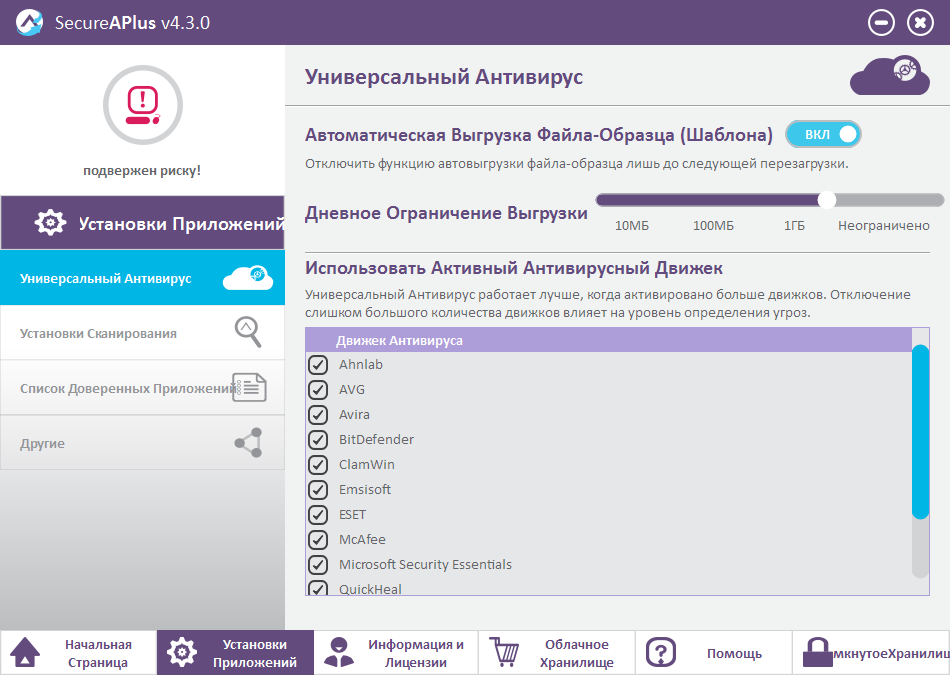Uncheck the BitDefender engine
Image resolution: width=950 pixels, height=675 pixels.
318,439
